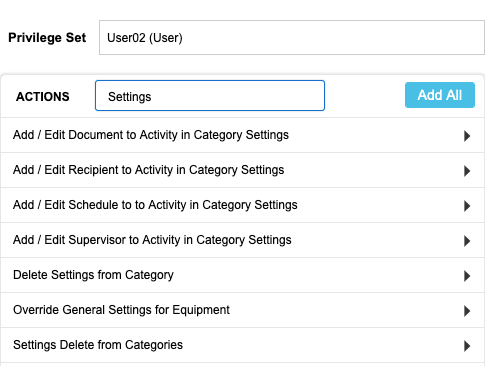The image size is (485, 366).
Task: Select 'Add / Edit Document to Activity in Category Settings' text
Action: click(x=151, y=135)
